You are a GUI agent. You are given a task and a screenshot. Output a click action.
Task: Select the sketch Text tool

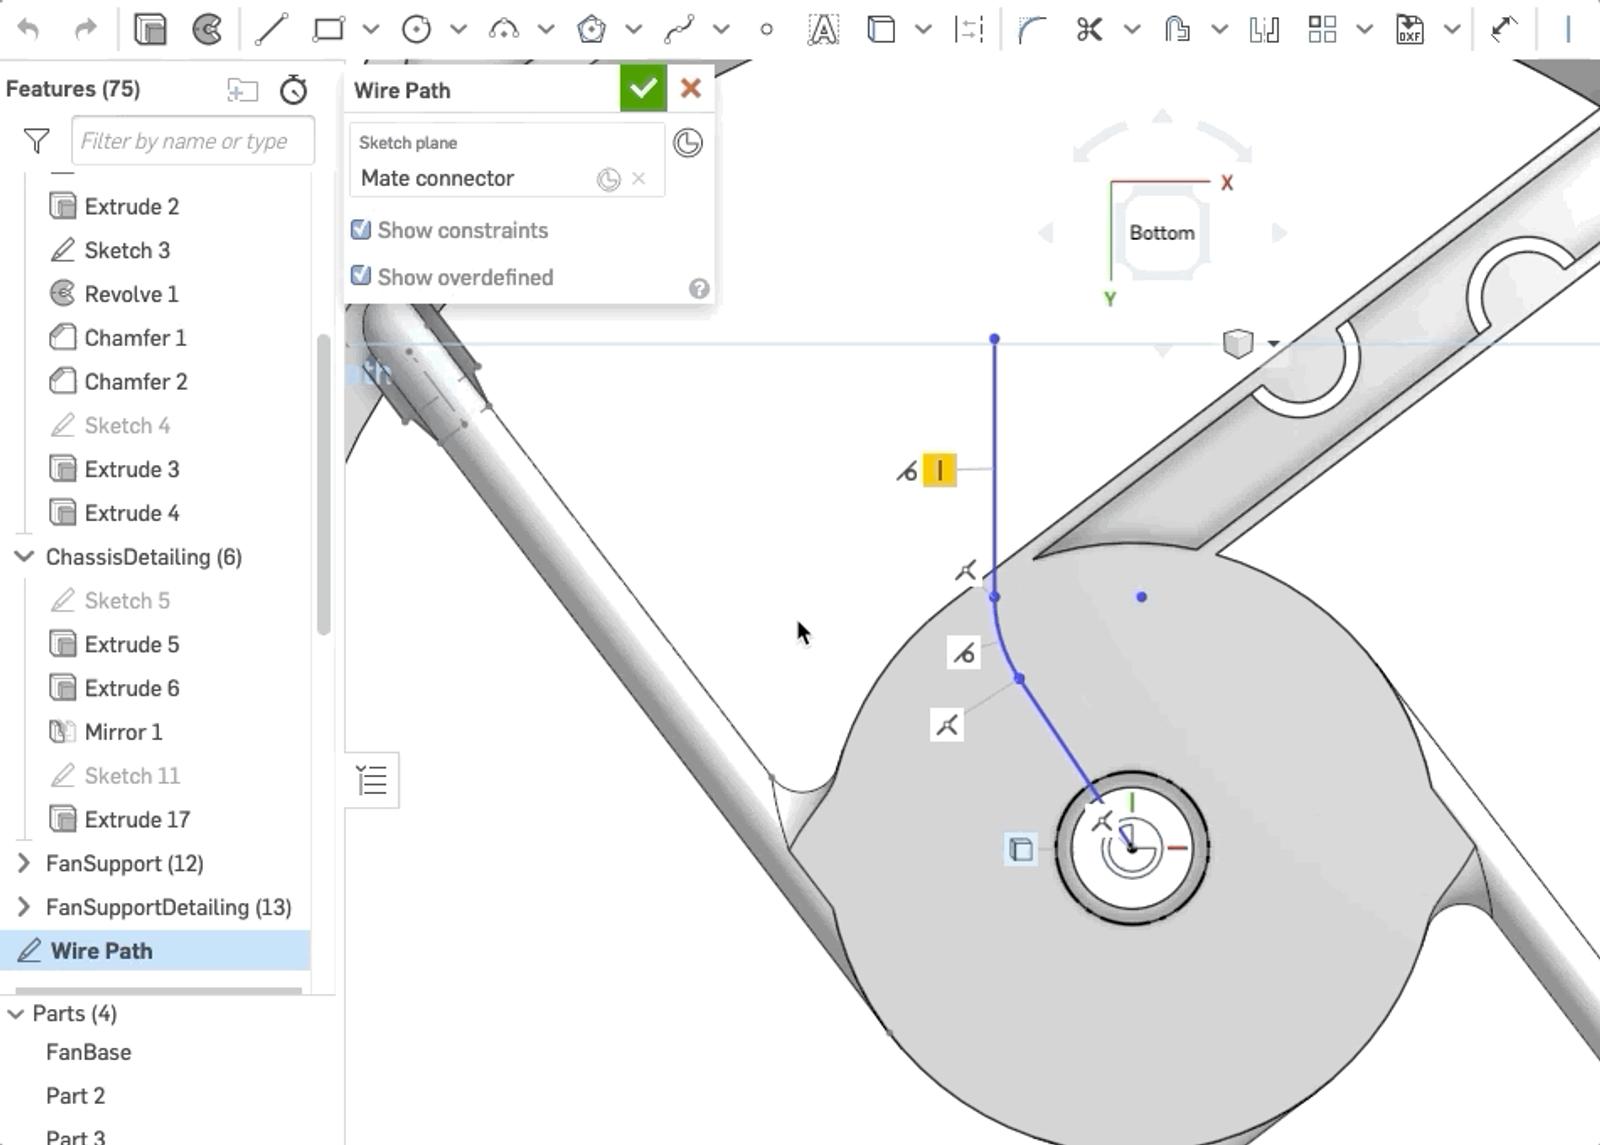point(822,29)
